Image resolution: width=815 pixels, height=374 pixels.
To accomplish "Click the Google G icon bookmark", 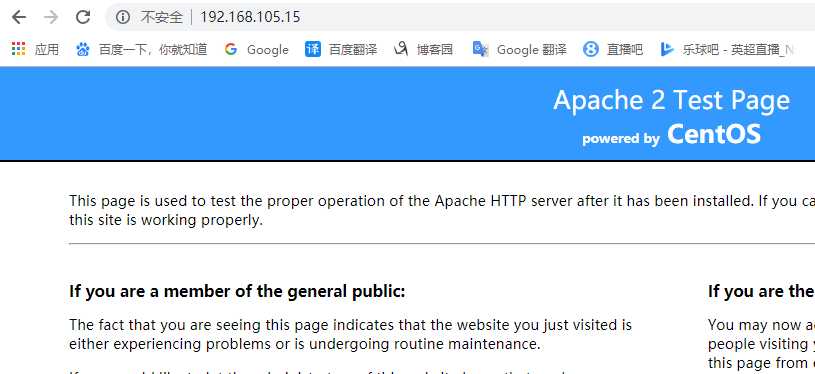I will 231,49.
